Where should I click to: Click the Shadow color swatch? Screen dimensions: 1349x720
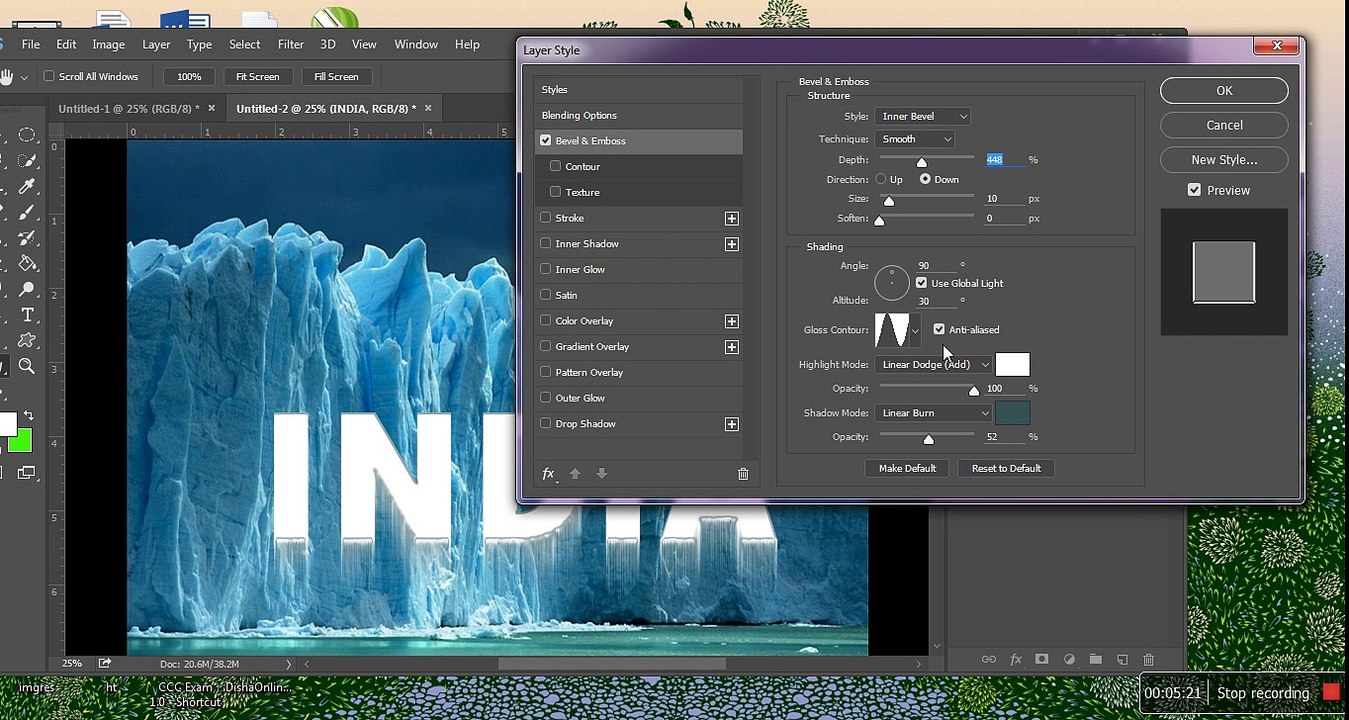(1012, 413)
